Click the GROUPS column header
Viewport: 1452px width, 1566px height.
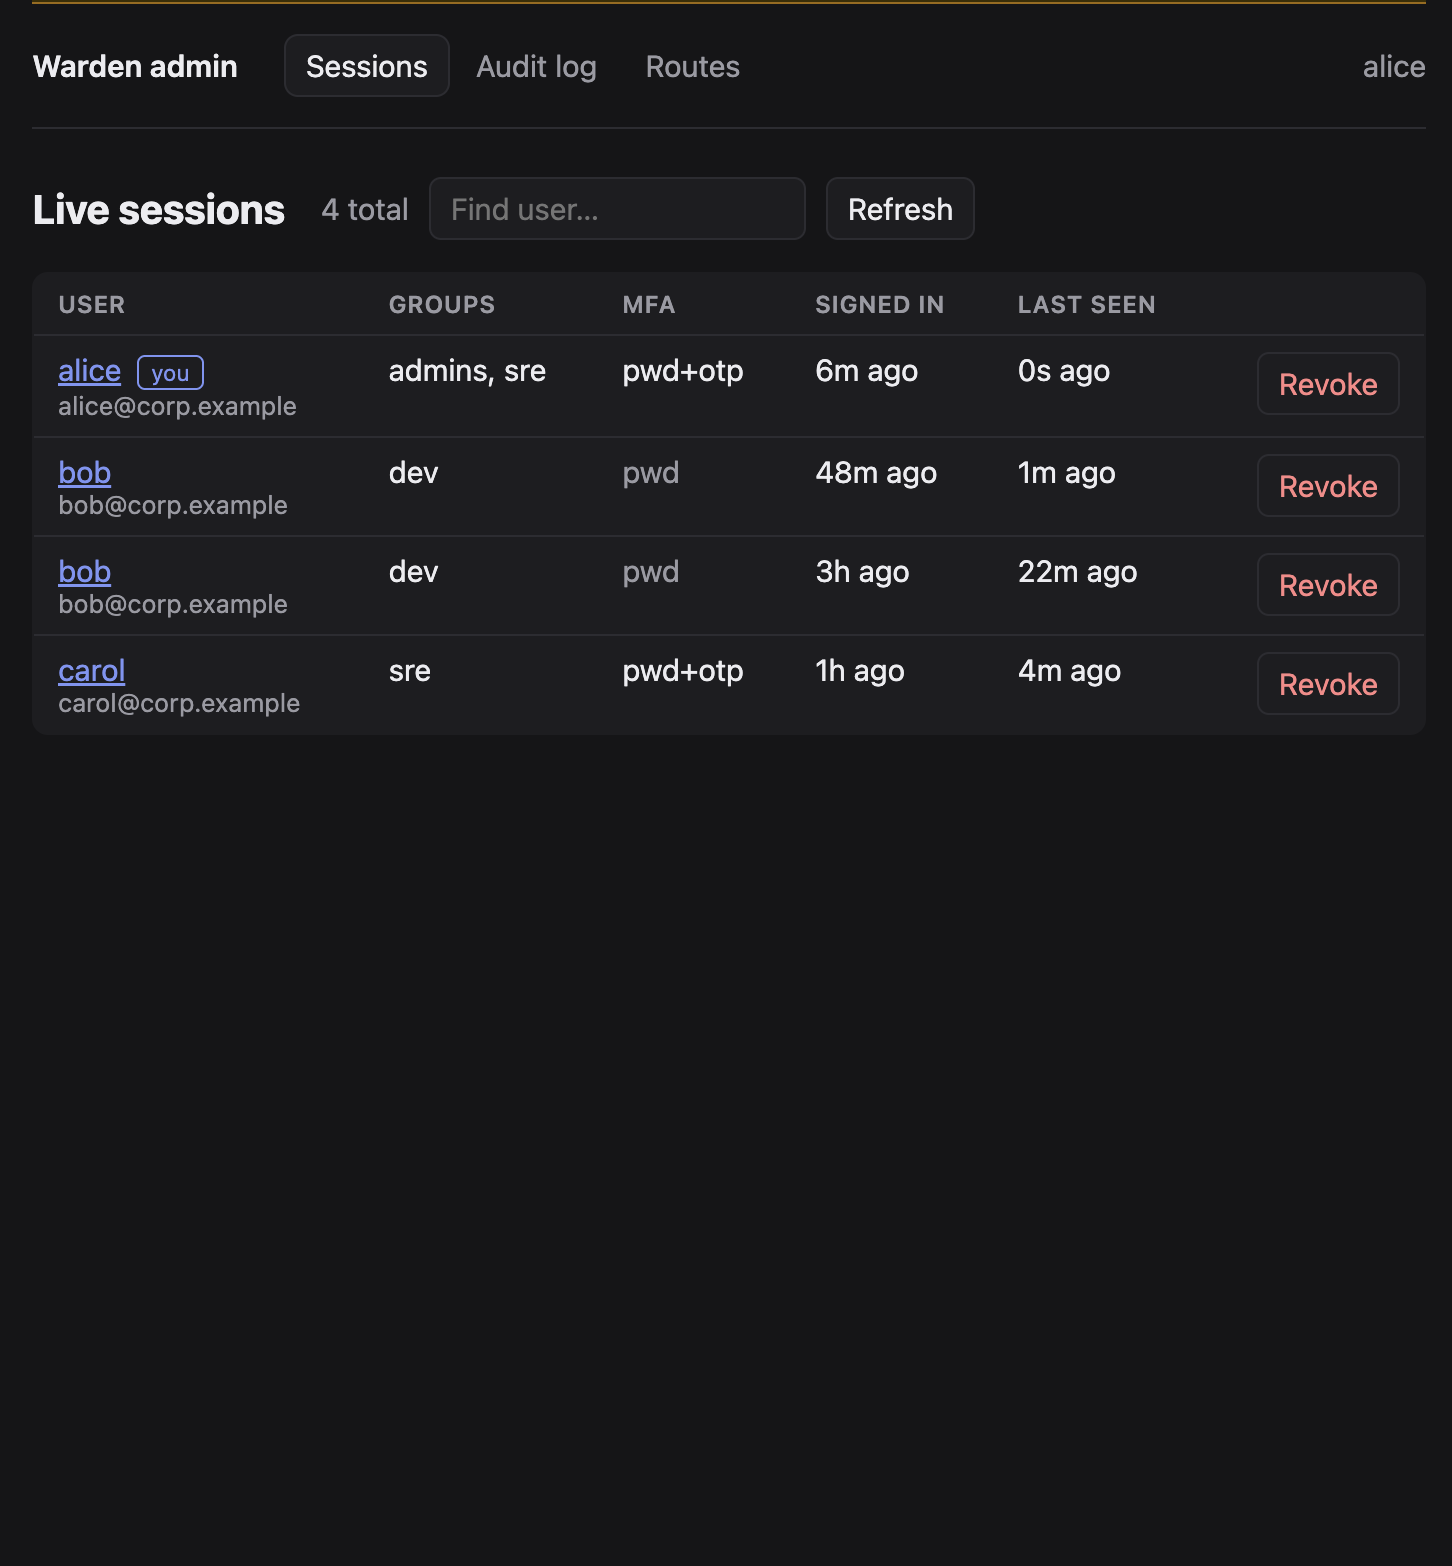pyautogui.click(x=442, y=305)
